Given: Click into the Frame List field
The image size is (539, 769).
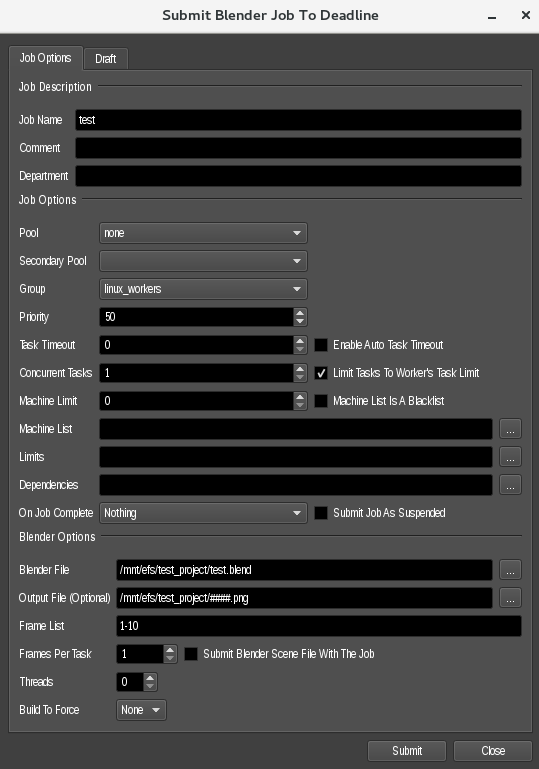Looking at the screenshot, I should point(319,626).
